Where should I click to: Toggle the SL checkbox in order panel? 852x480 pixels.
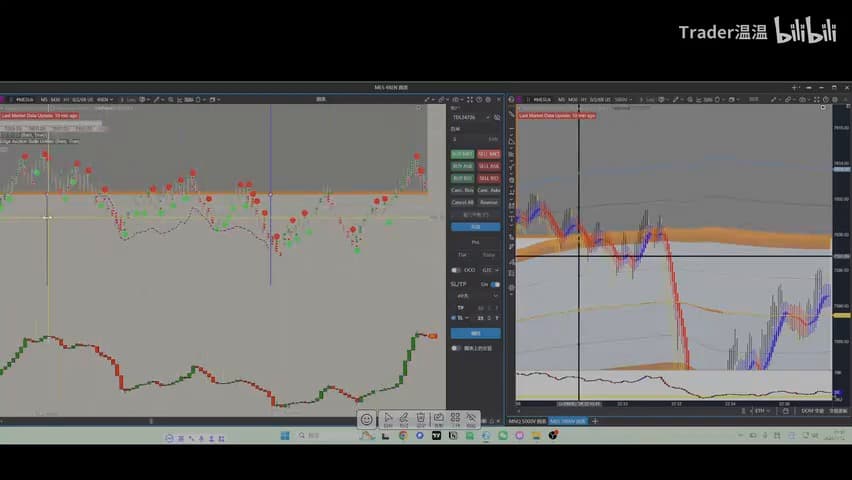coord(453,318)
